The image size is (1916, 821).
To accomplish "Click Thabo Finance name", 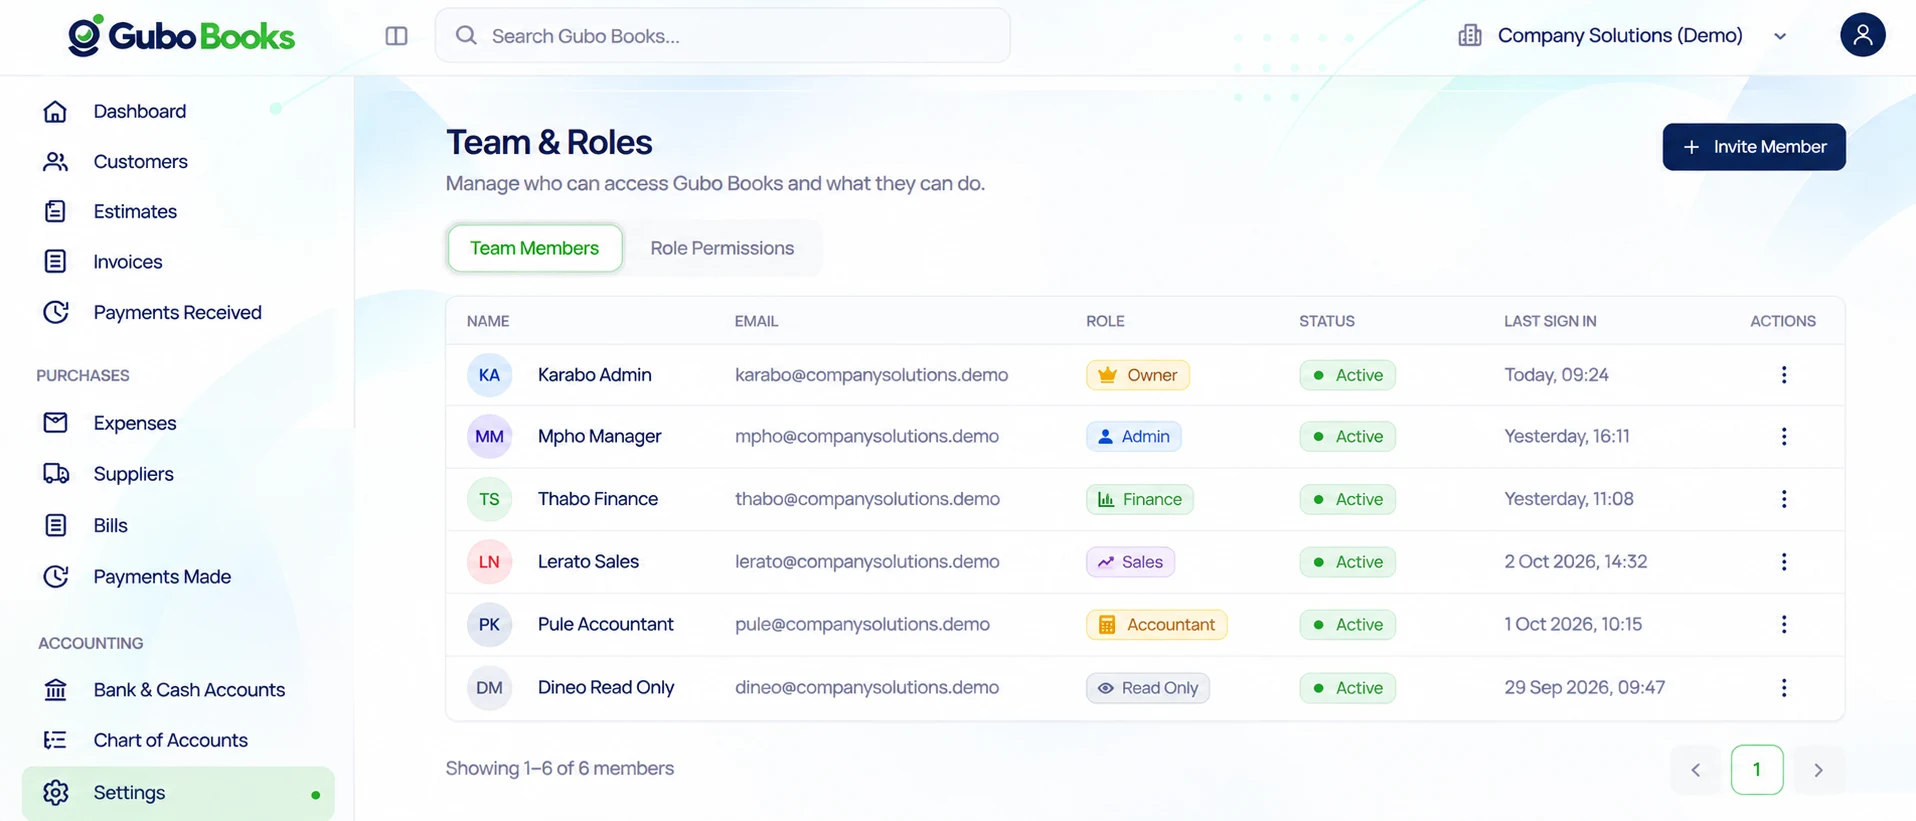I will [x=598, y=499].
